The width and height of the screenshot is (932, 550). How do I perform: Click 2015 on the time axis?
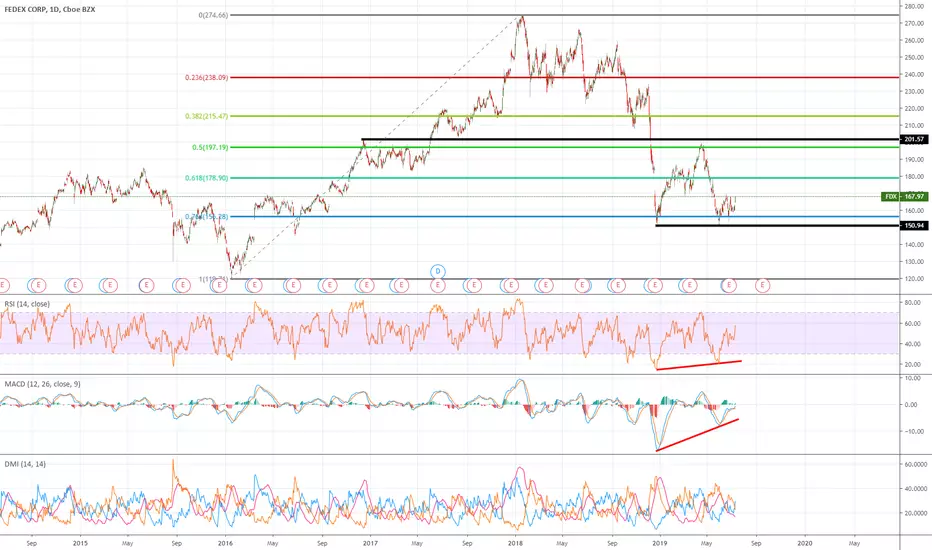point(80,543)
